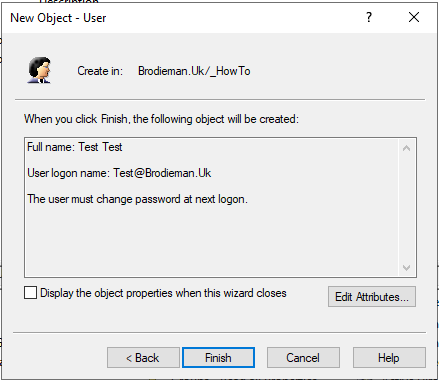Open Edit Attributes dialog
439x380 pixels.
[372, 296]
